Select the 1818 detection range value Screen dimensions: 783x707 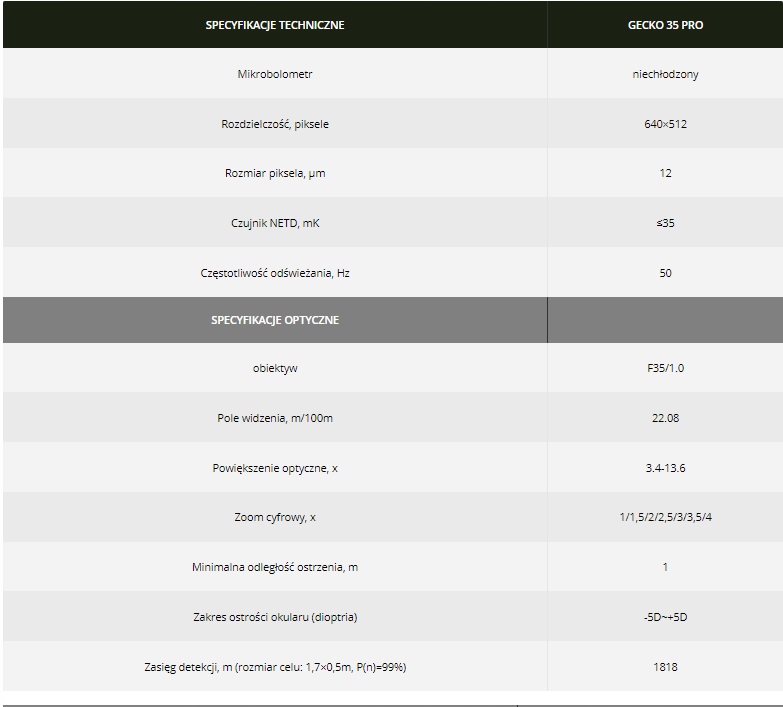tap(665, 667)
